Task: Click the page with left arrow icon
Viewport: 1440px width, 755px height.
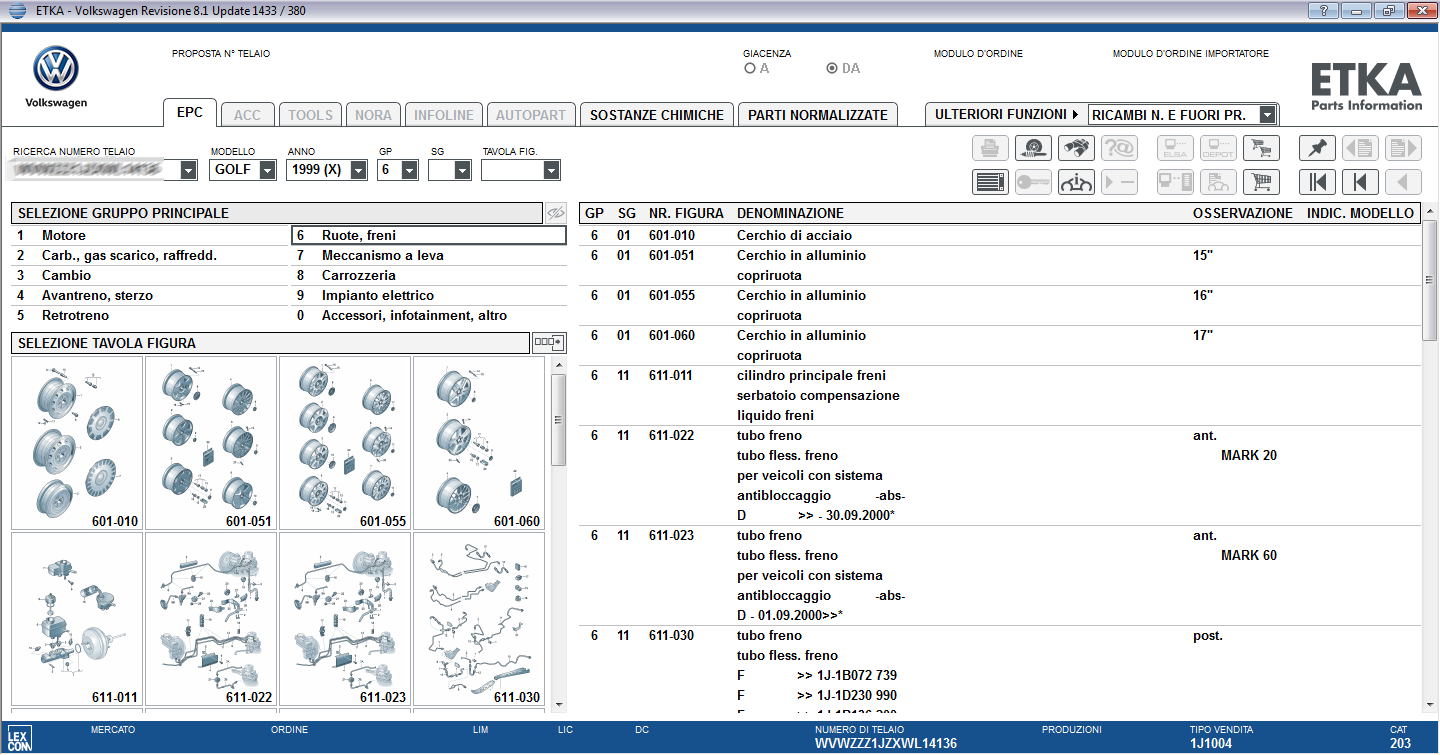Action: 1360,148
